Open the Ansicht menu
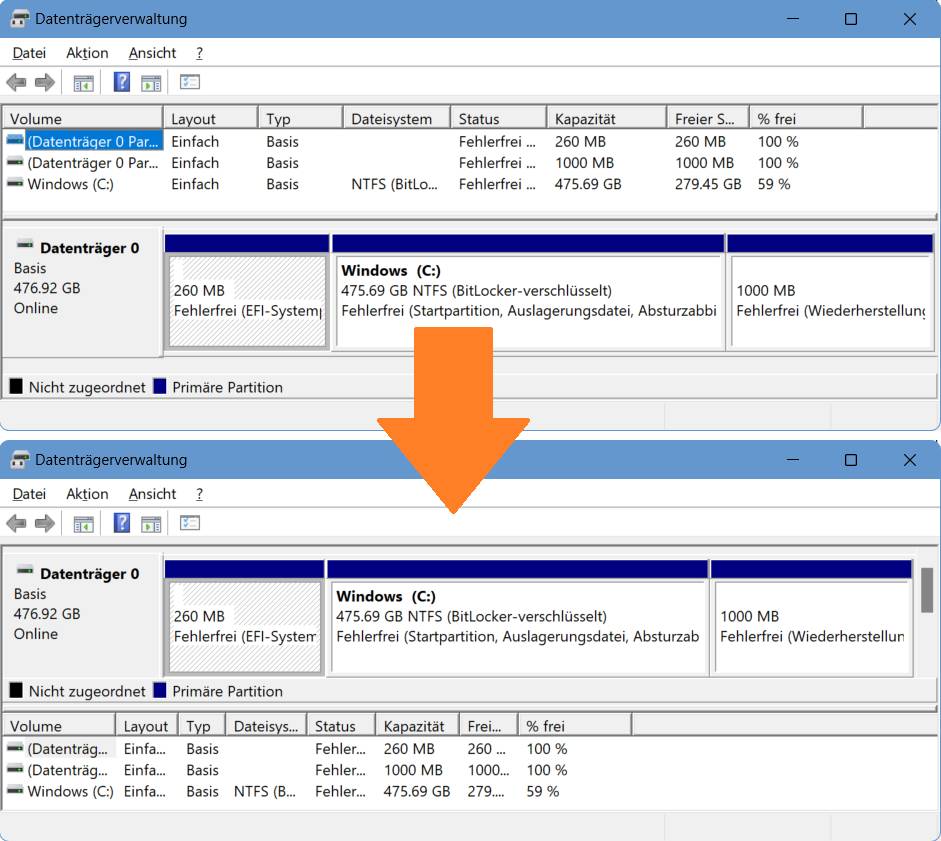Screen dimensions: 941x841 pyautogui.click(x=152, y=52)
